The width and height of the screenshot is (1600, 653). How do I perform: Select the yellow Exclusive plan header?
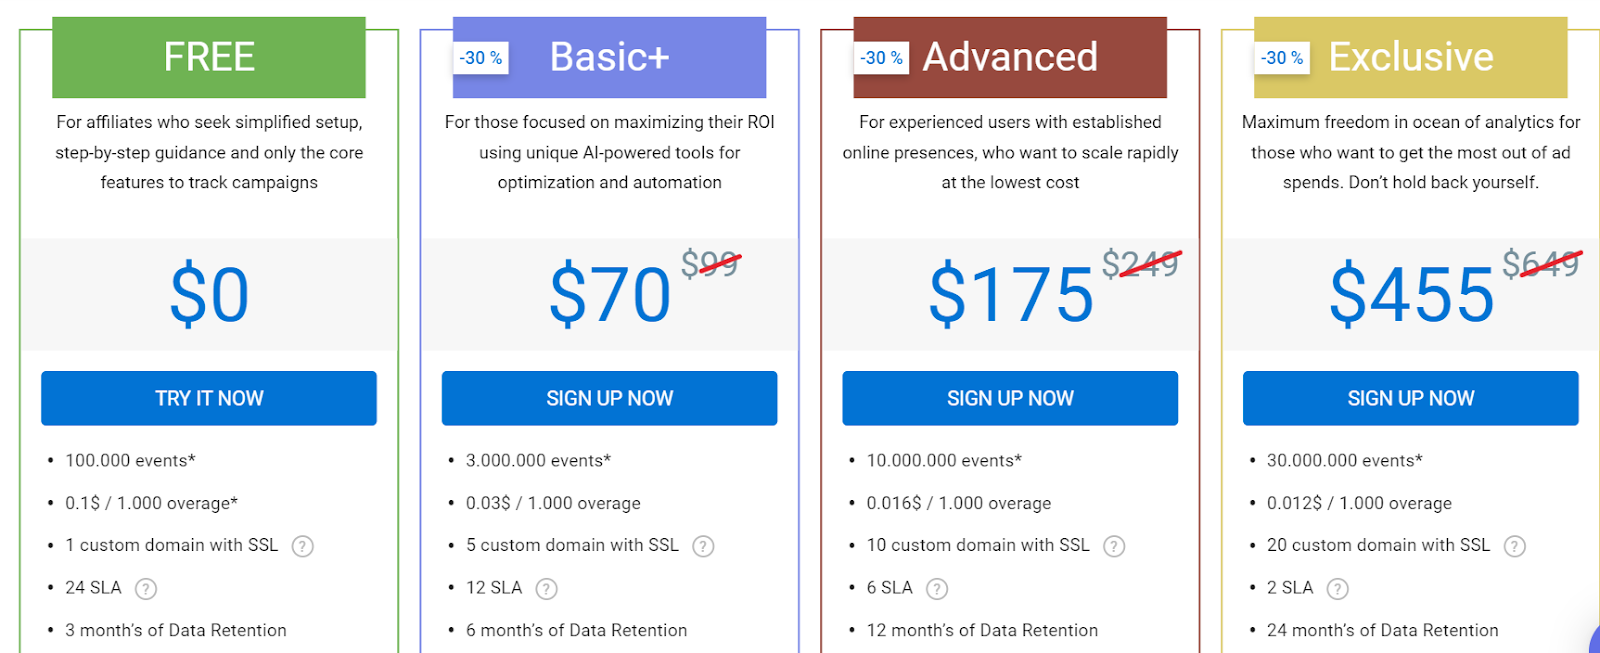(1410, 57)
